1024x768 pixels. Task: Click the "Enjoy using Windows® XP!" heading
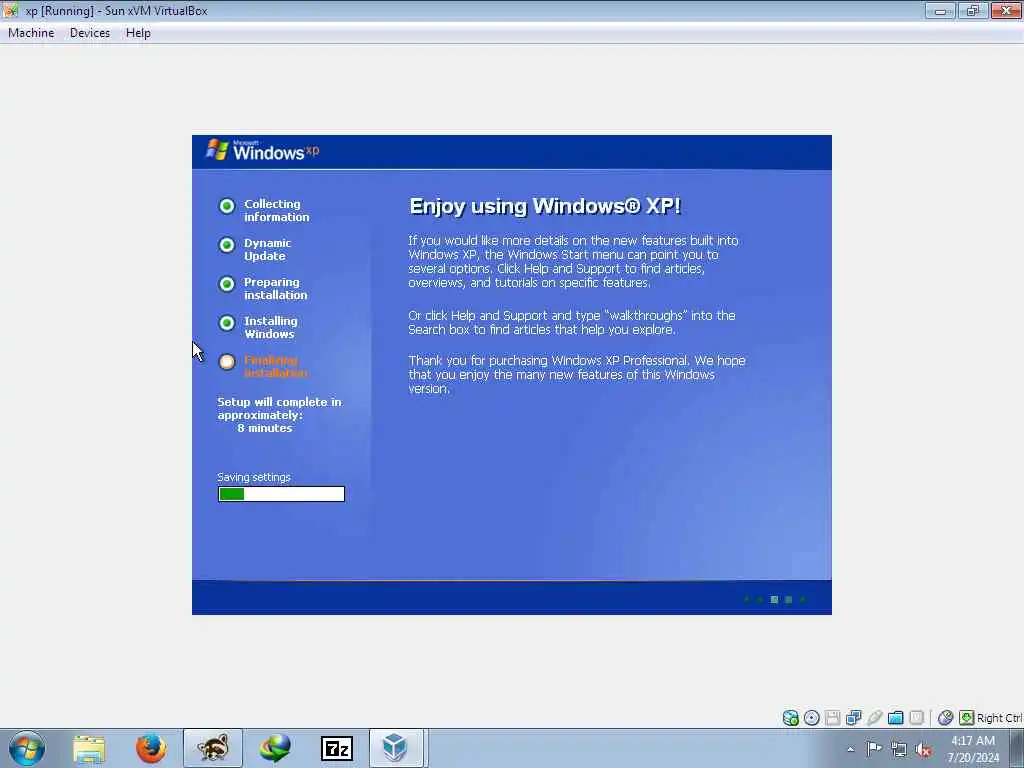pos(545,206)
